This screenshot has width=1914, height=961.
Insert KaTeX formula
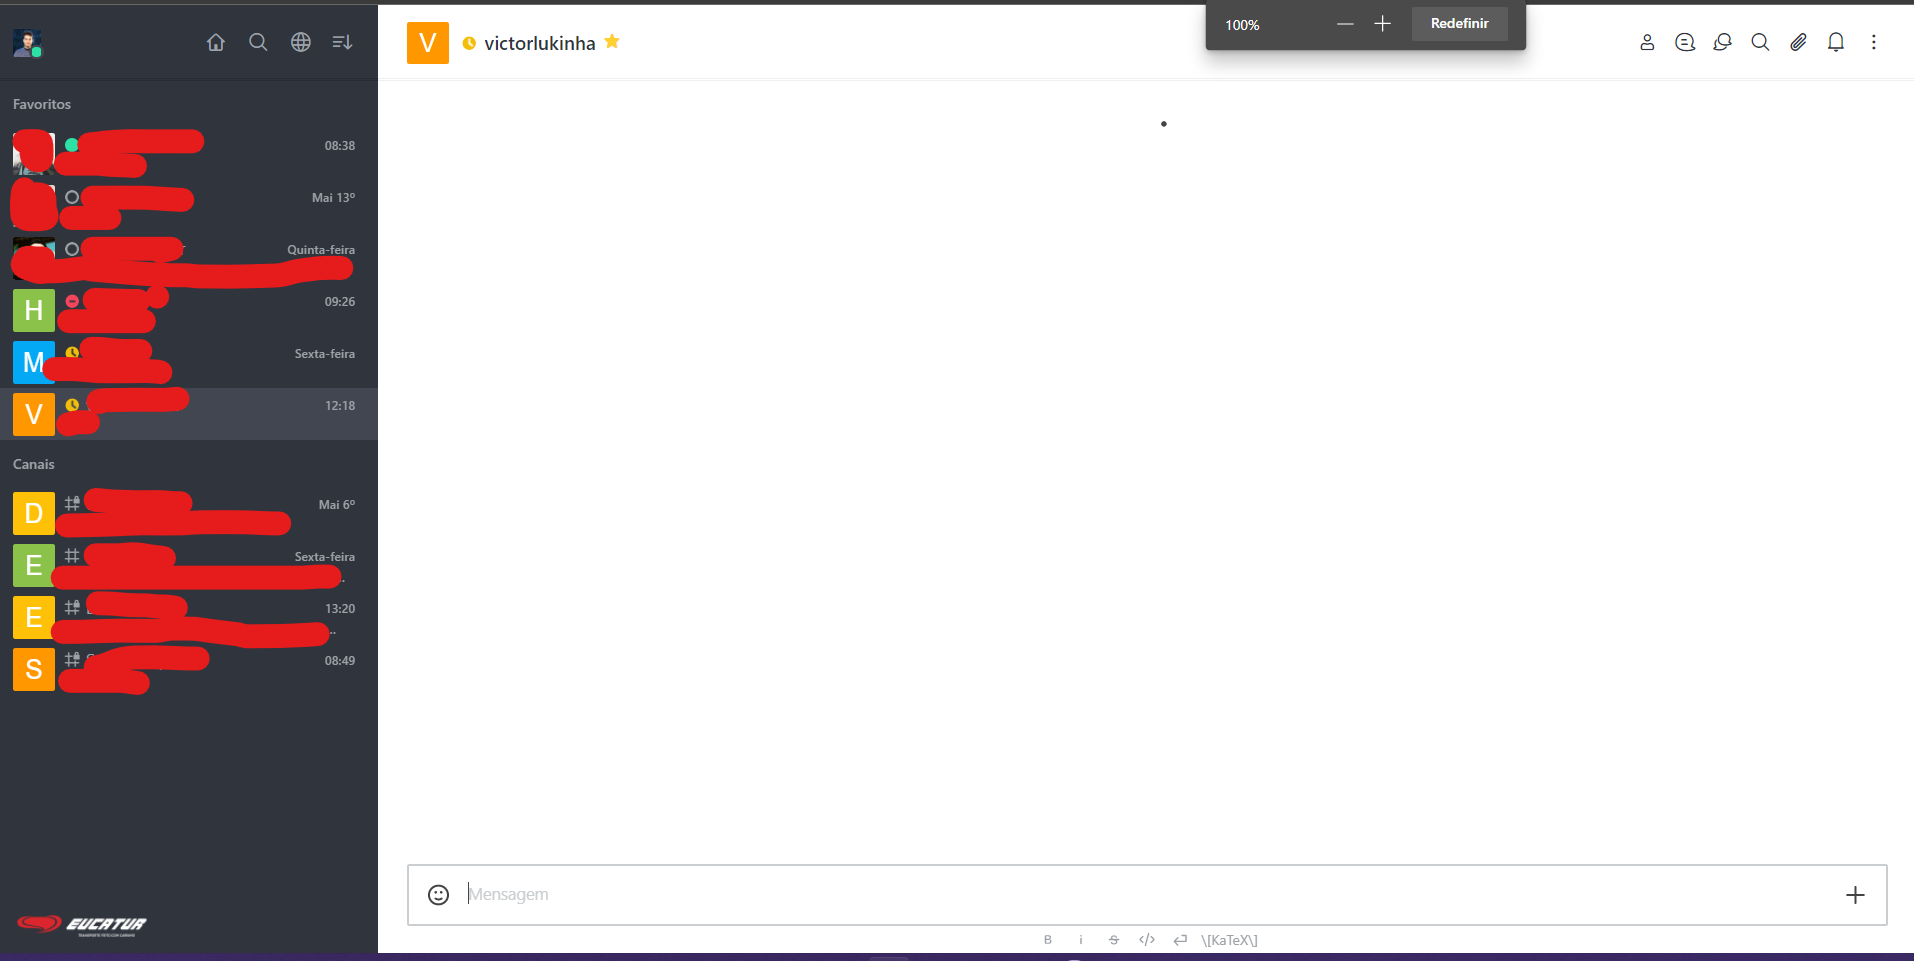point(1229,940)
